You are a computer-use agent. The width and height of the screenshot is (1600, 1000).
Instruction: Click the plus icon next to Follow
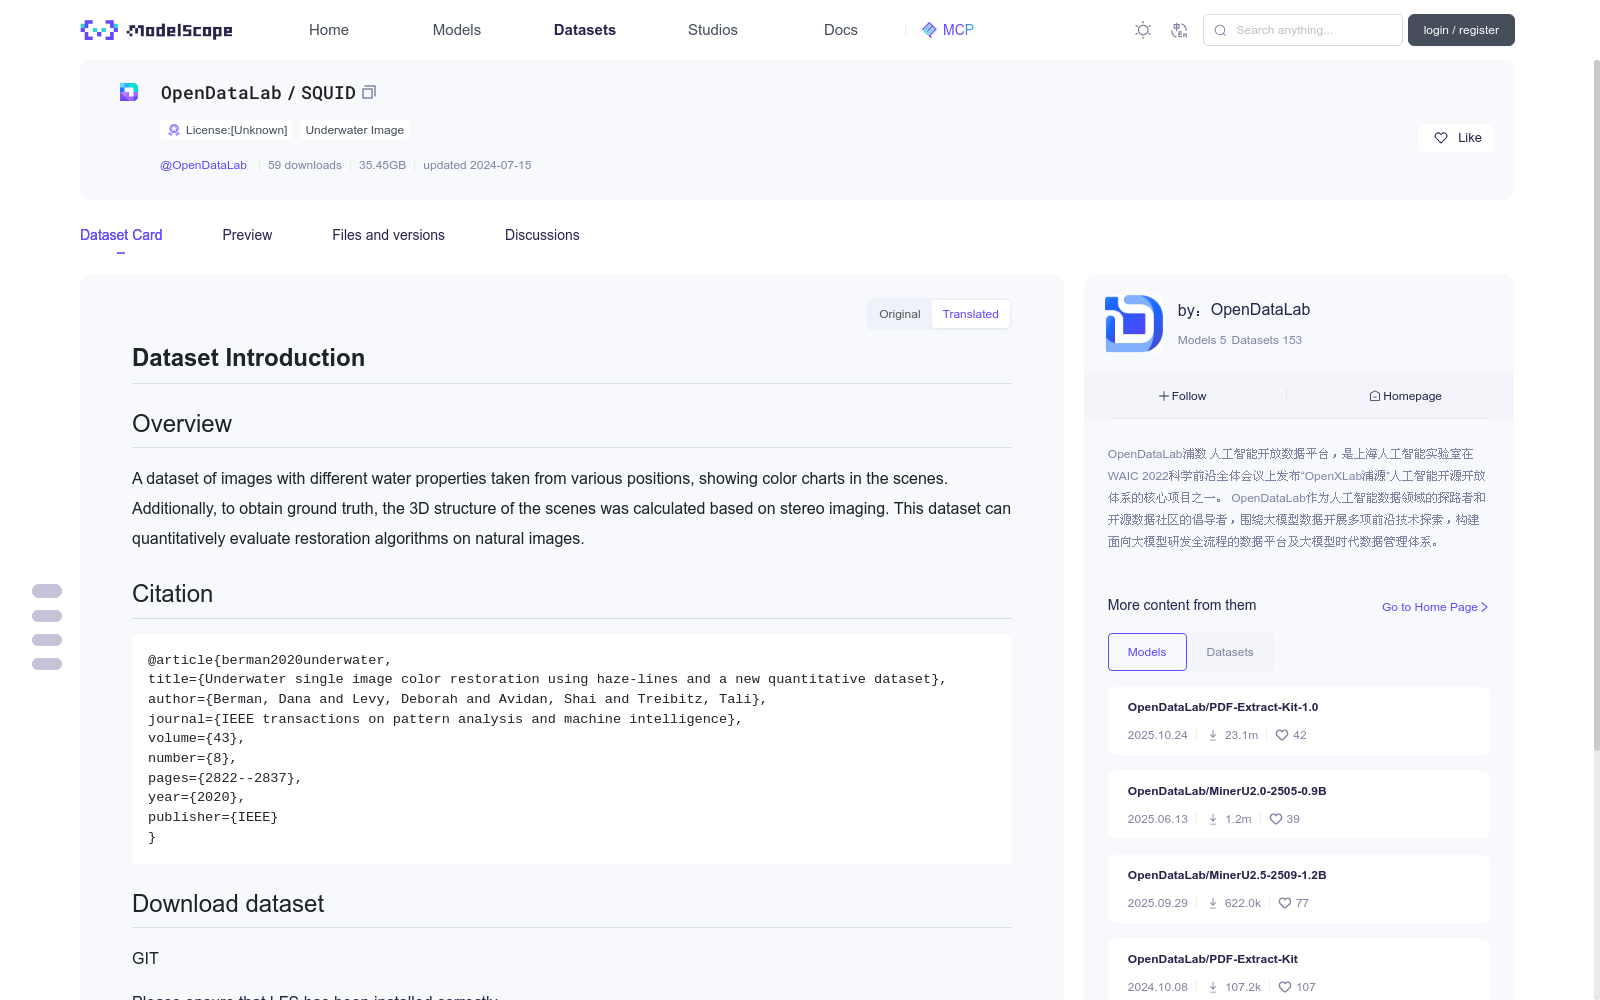click(x=1164, y=396)
